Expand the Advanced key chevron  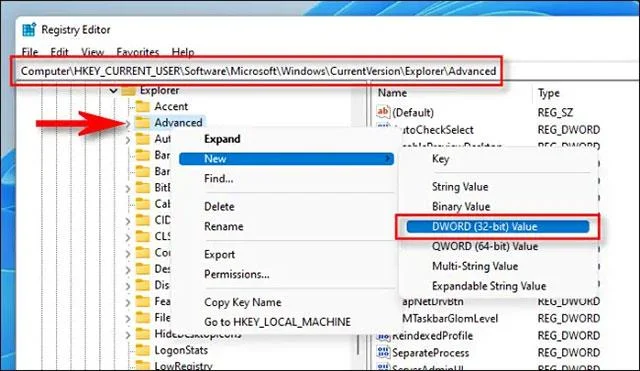(128, 123)
